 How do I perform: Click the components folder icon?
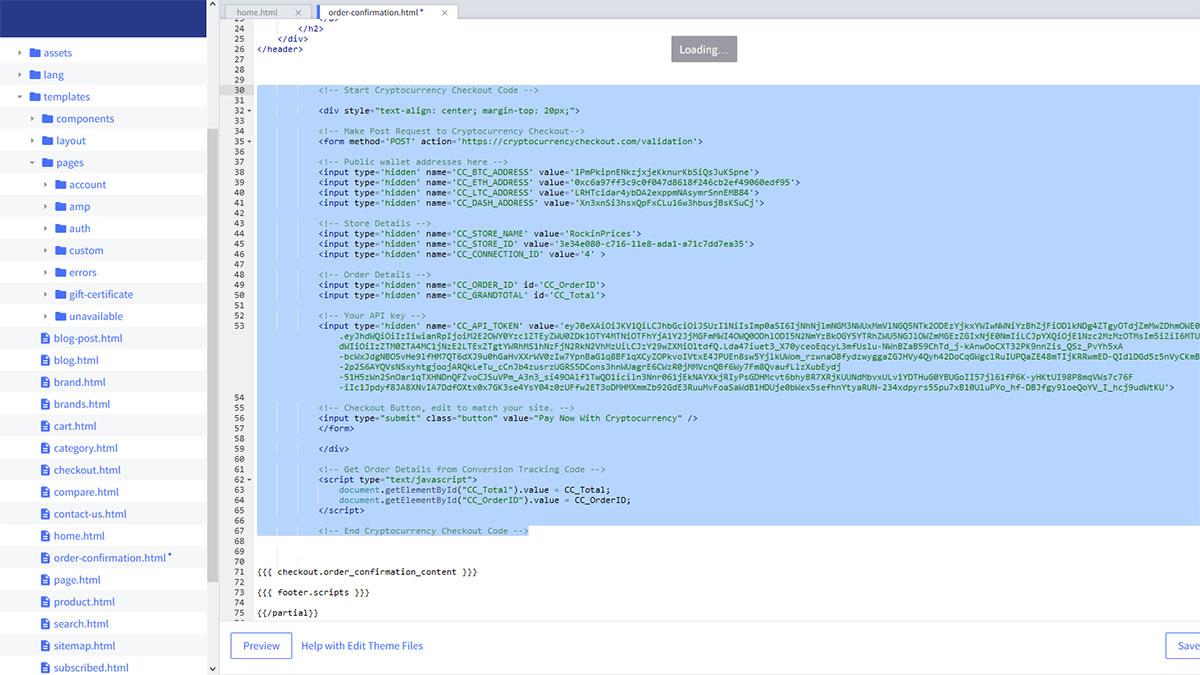click(48, 119)
